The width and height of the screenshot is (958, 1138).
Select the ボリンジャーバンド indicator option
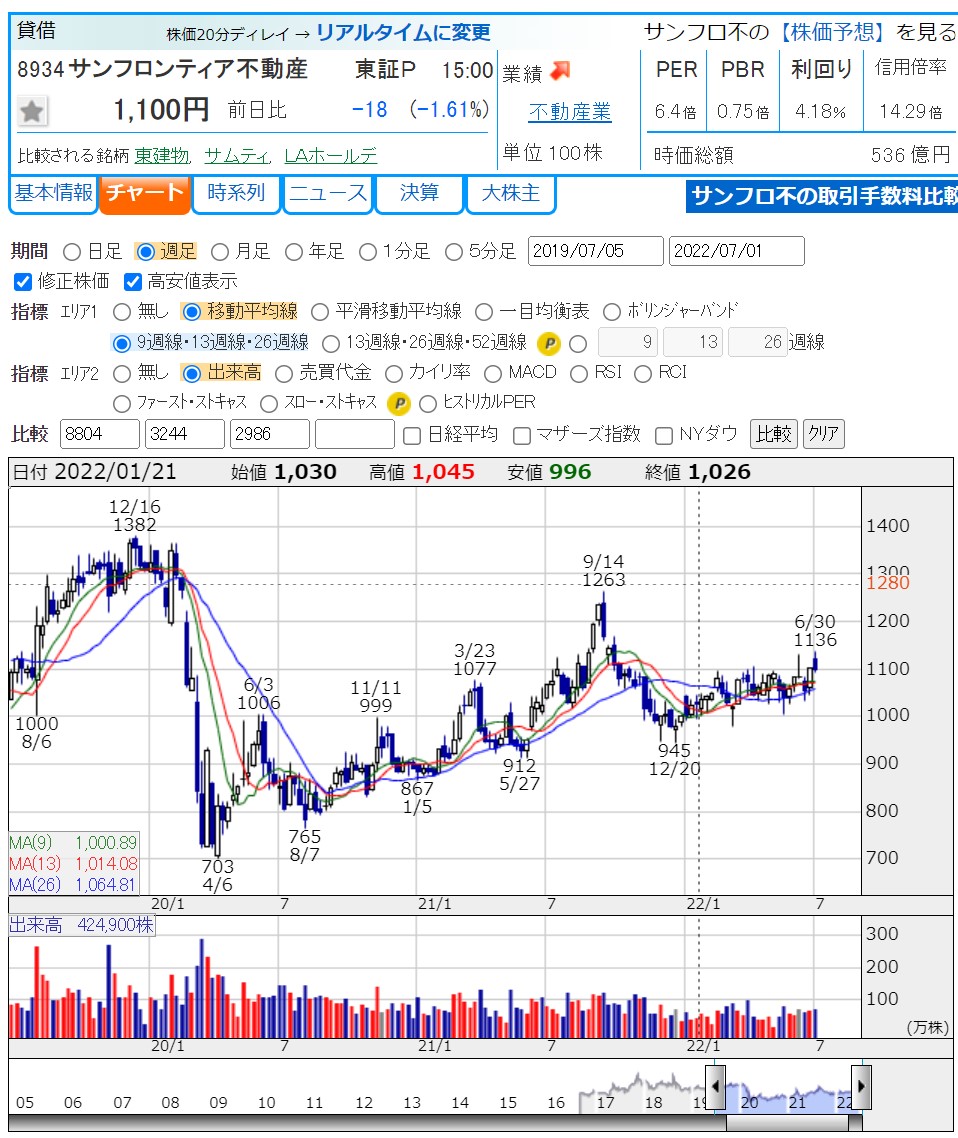pyautogui.click(x=610, y=311)
